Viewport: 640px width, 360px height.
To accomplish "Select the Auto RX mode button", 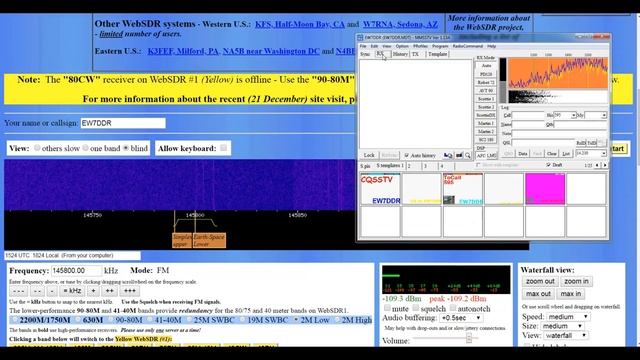I will [x=486, y=66].
